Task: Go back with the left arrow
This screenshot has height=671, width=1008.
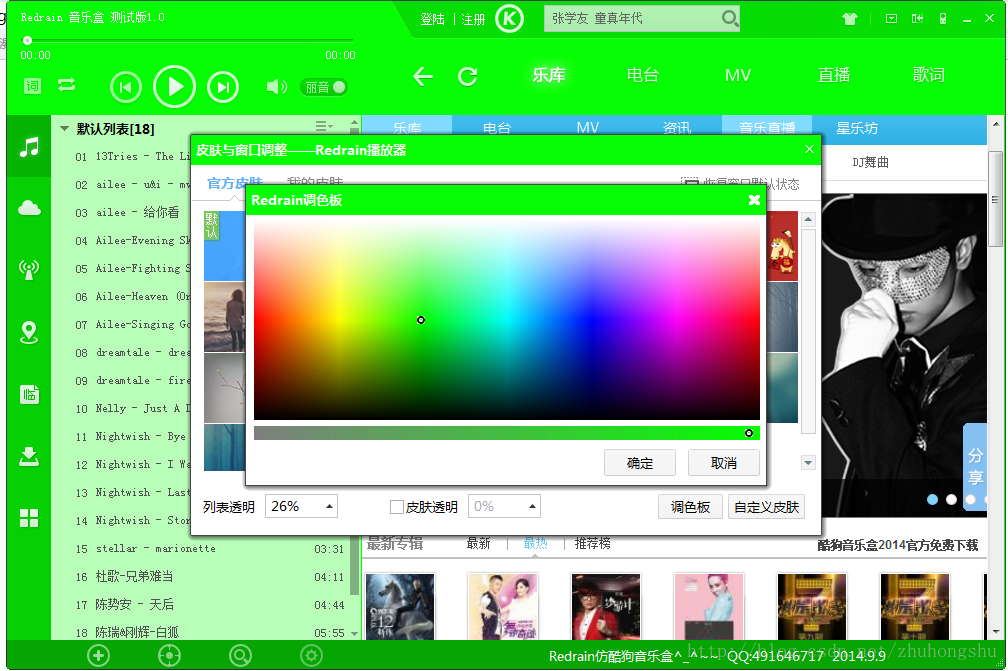Action: point(423,76)
